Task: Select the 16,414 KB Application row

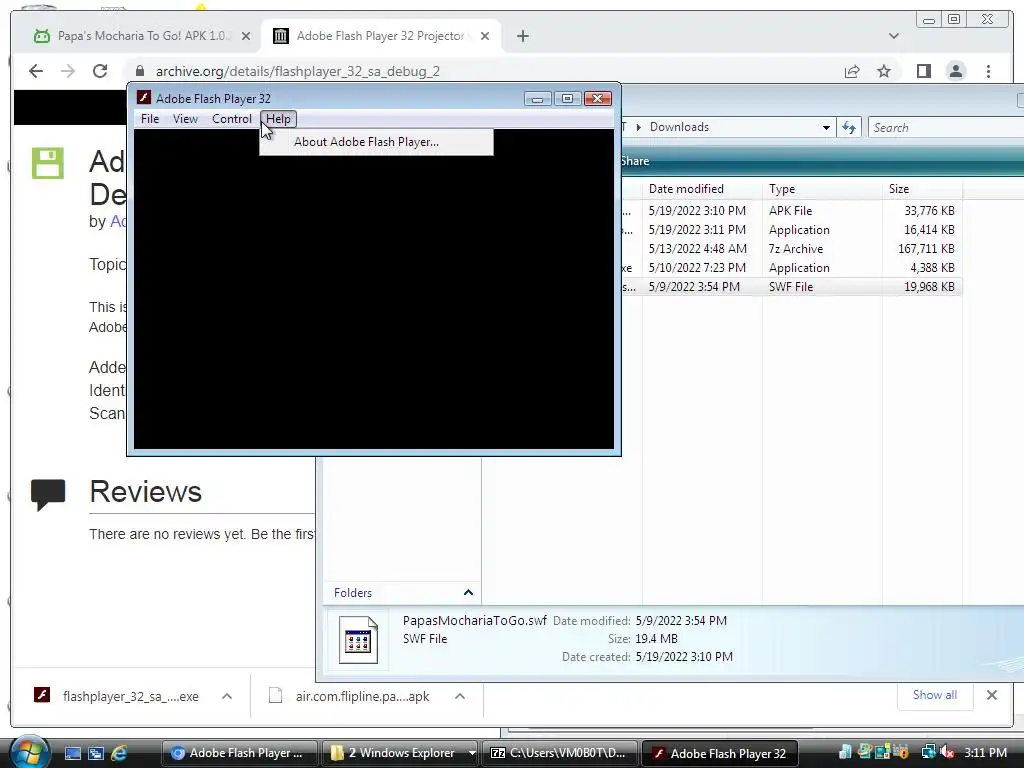Action: click(x=791, y=230)
